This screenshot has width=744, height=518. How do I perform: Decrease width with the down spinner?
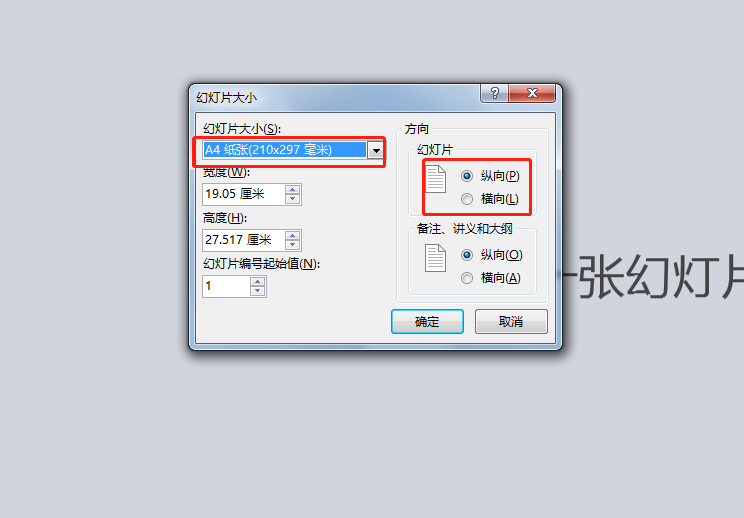coord(293,199)
